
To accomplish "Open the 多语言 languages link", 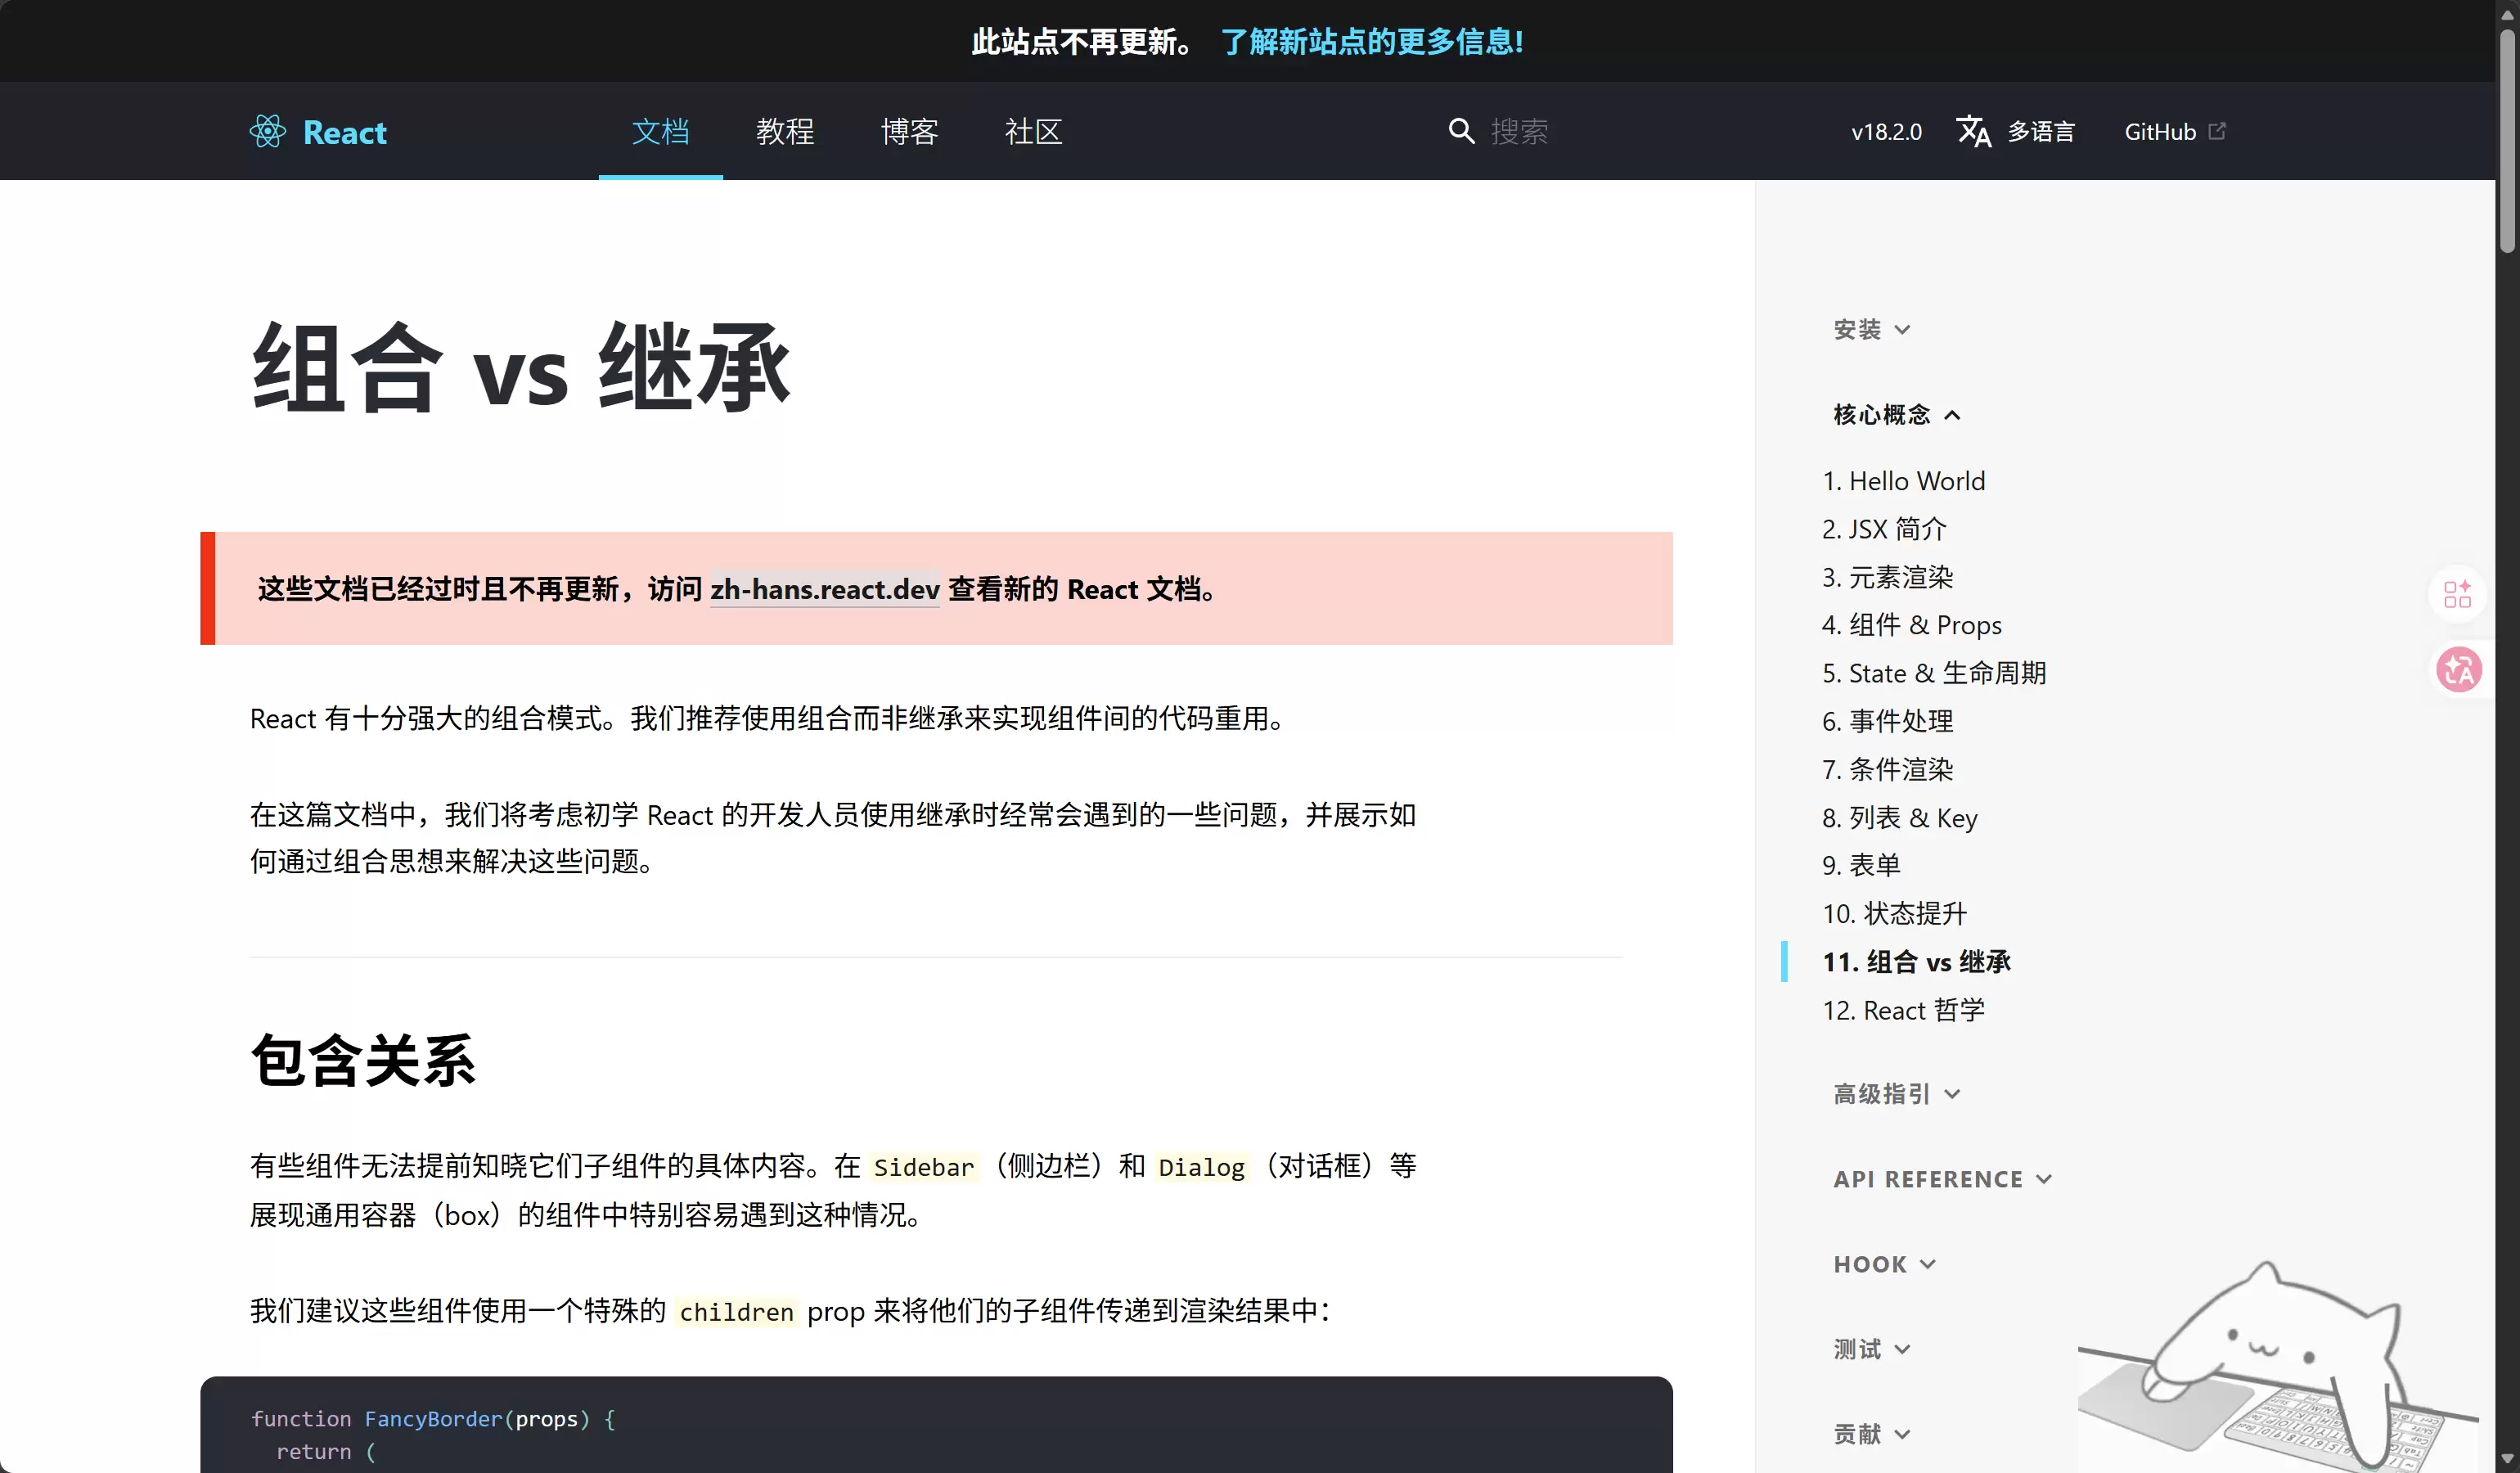I will click(2015, 131).
